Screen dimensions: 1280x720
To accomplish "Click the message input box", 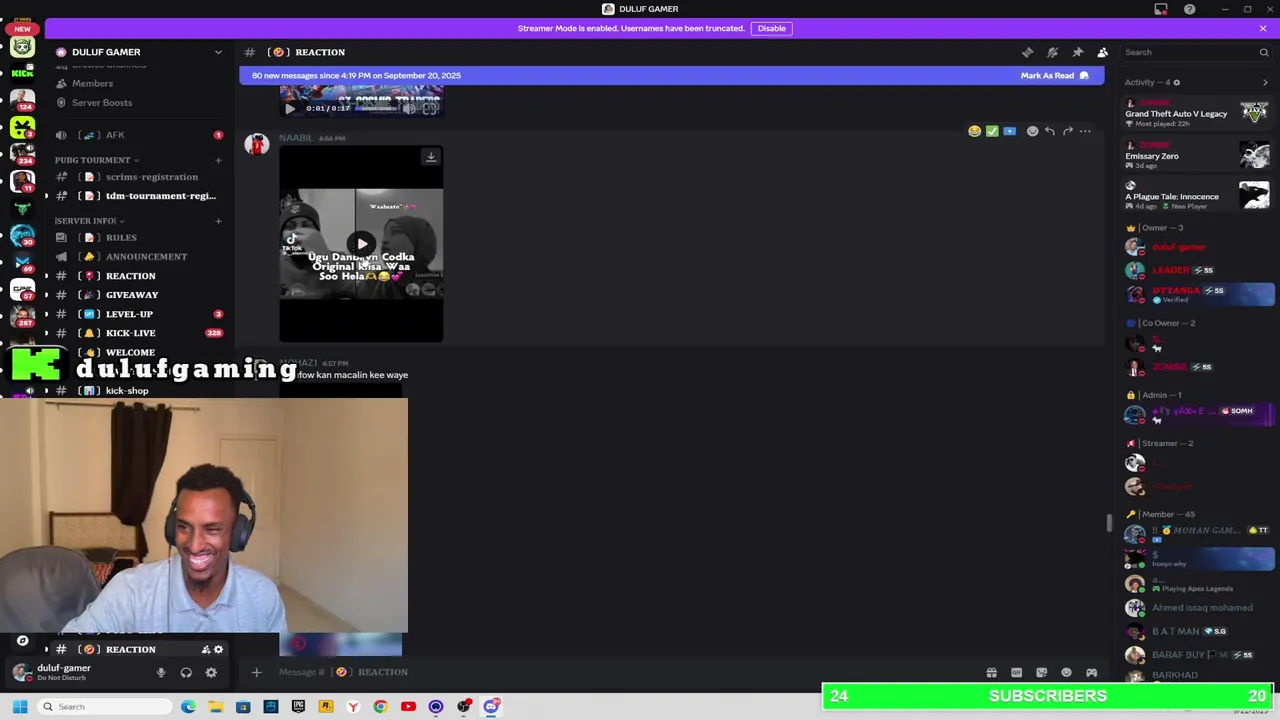I will 620,672.
